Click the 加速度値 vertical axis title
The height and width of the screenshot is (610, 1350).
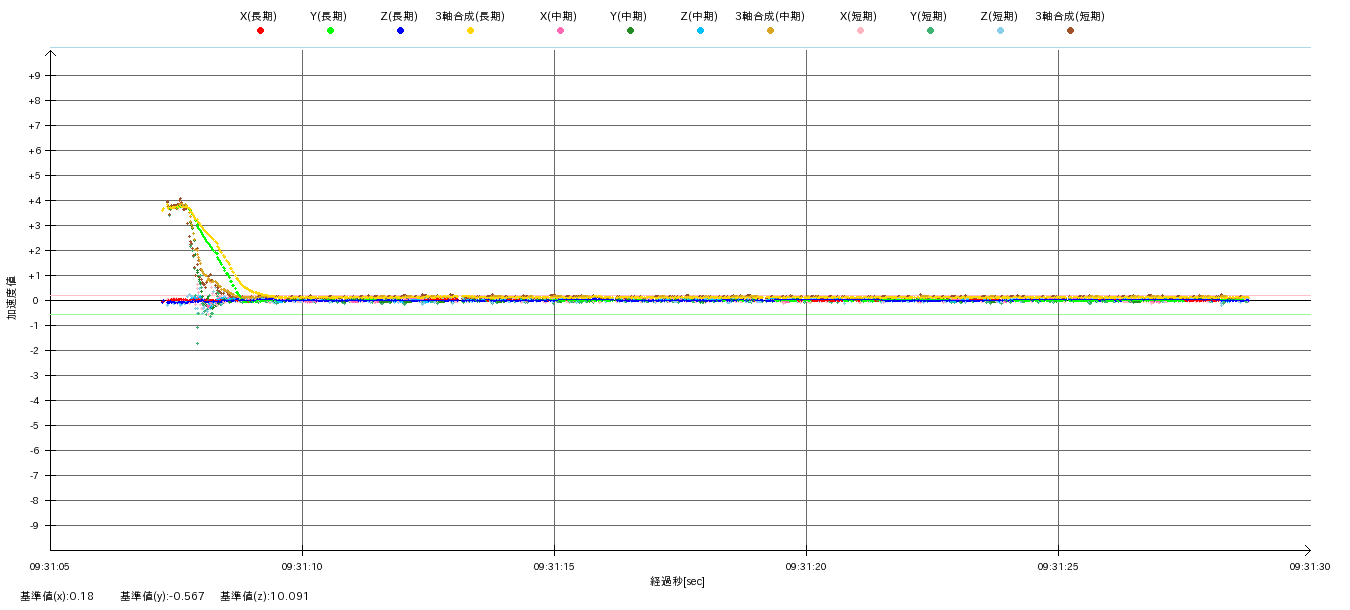13,297
